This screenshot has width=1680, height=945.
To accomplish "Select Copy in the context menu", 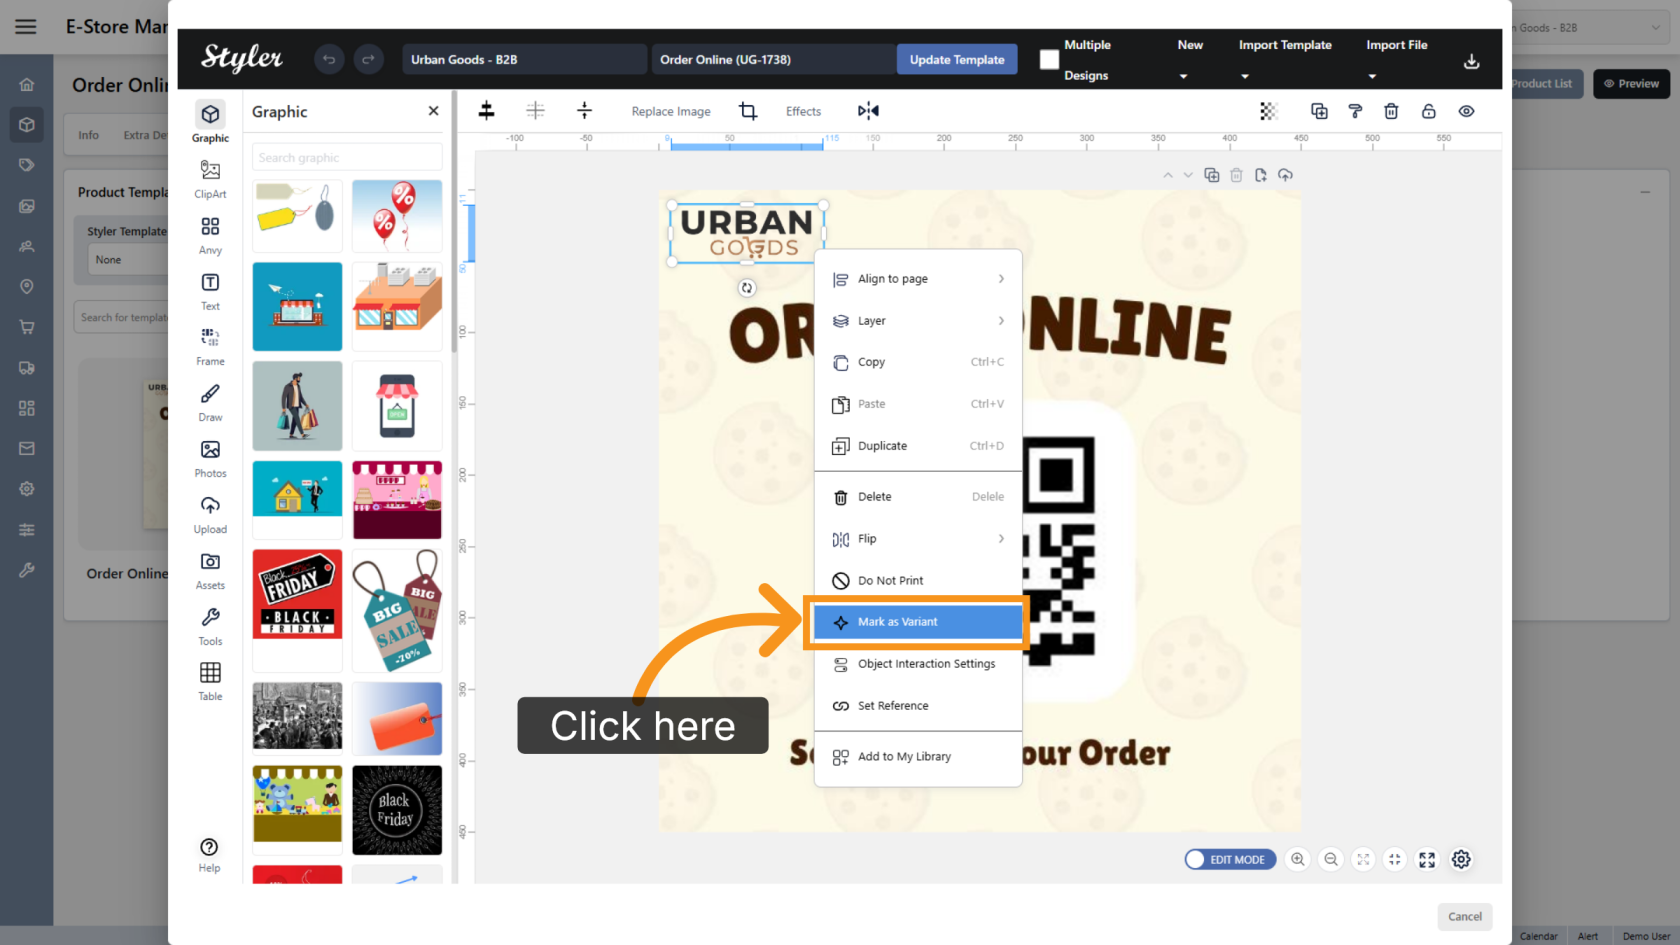I will click(x=918, y=362).
